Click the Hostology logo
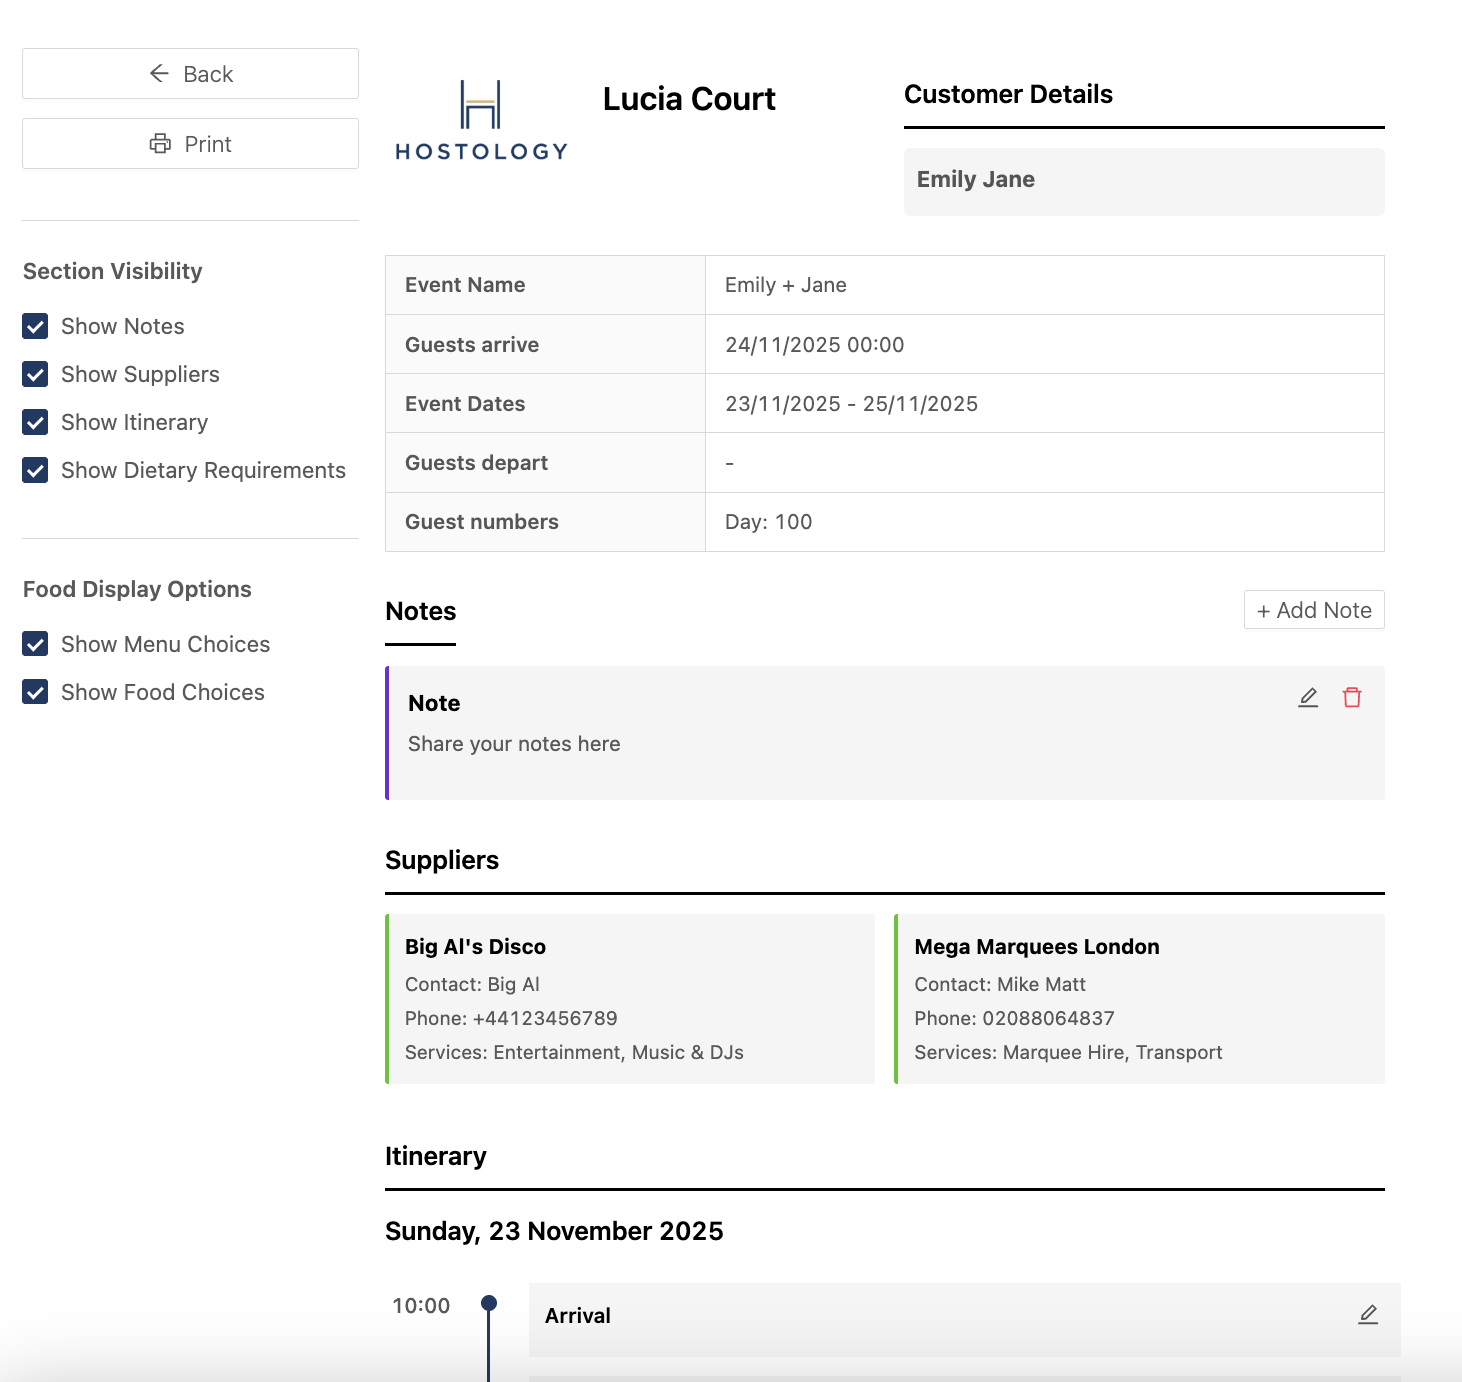1462x1382 pixels. pyautogui.click(x=481, y=121)
